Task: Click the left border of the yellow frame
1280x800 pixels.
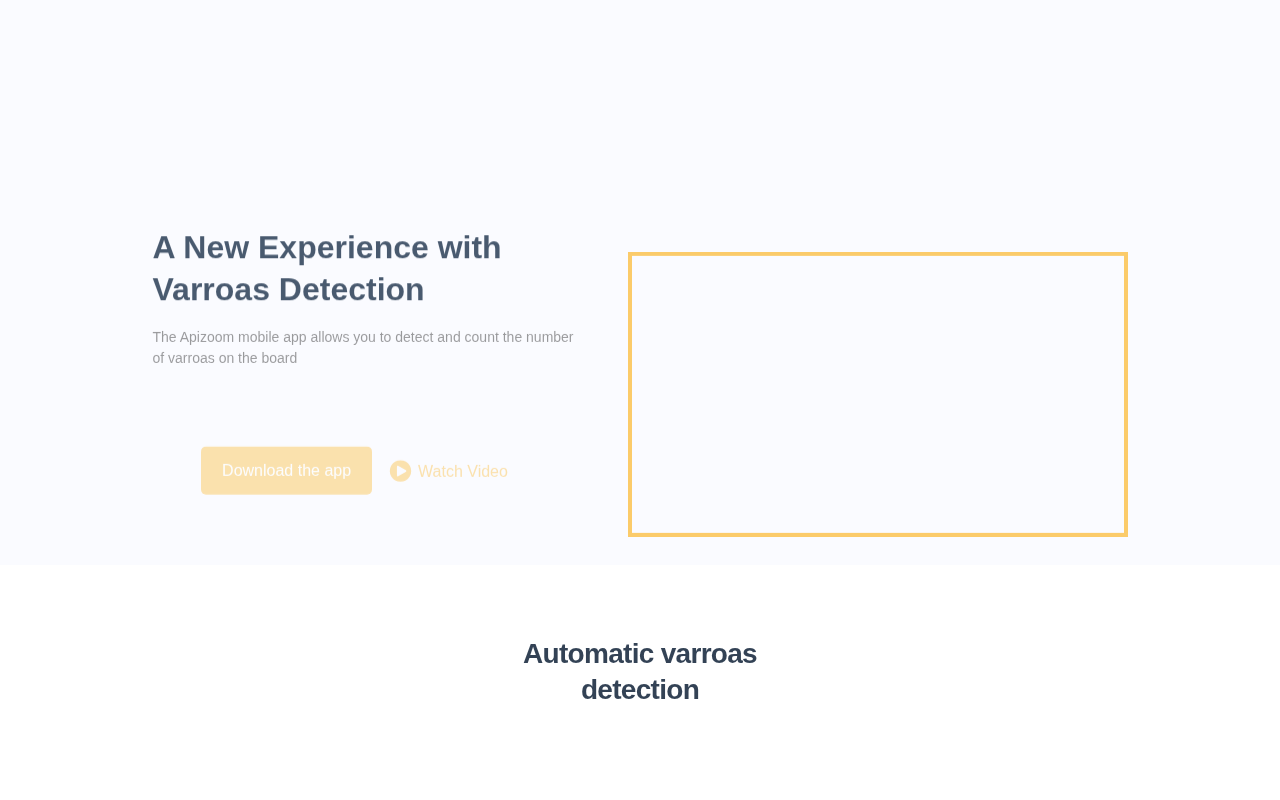Action: pos(630,395)
